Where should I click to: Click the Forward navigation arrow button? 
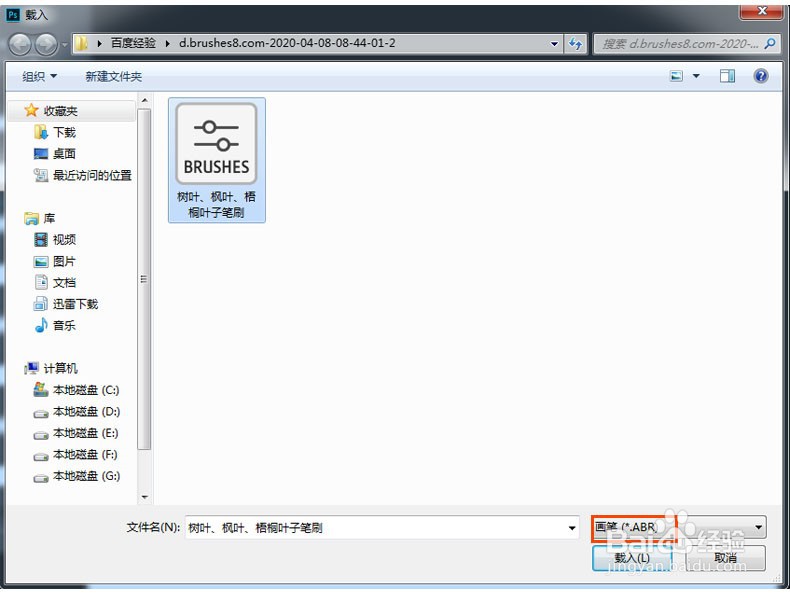click(46, 44)
